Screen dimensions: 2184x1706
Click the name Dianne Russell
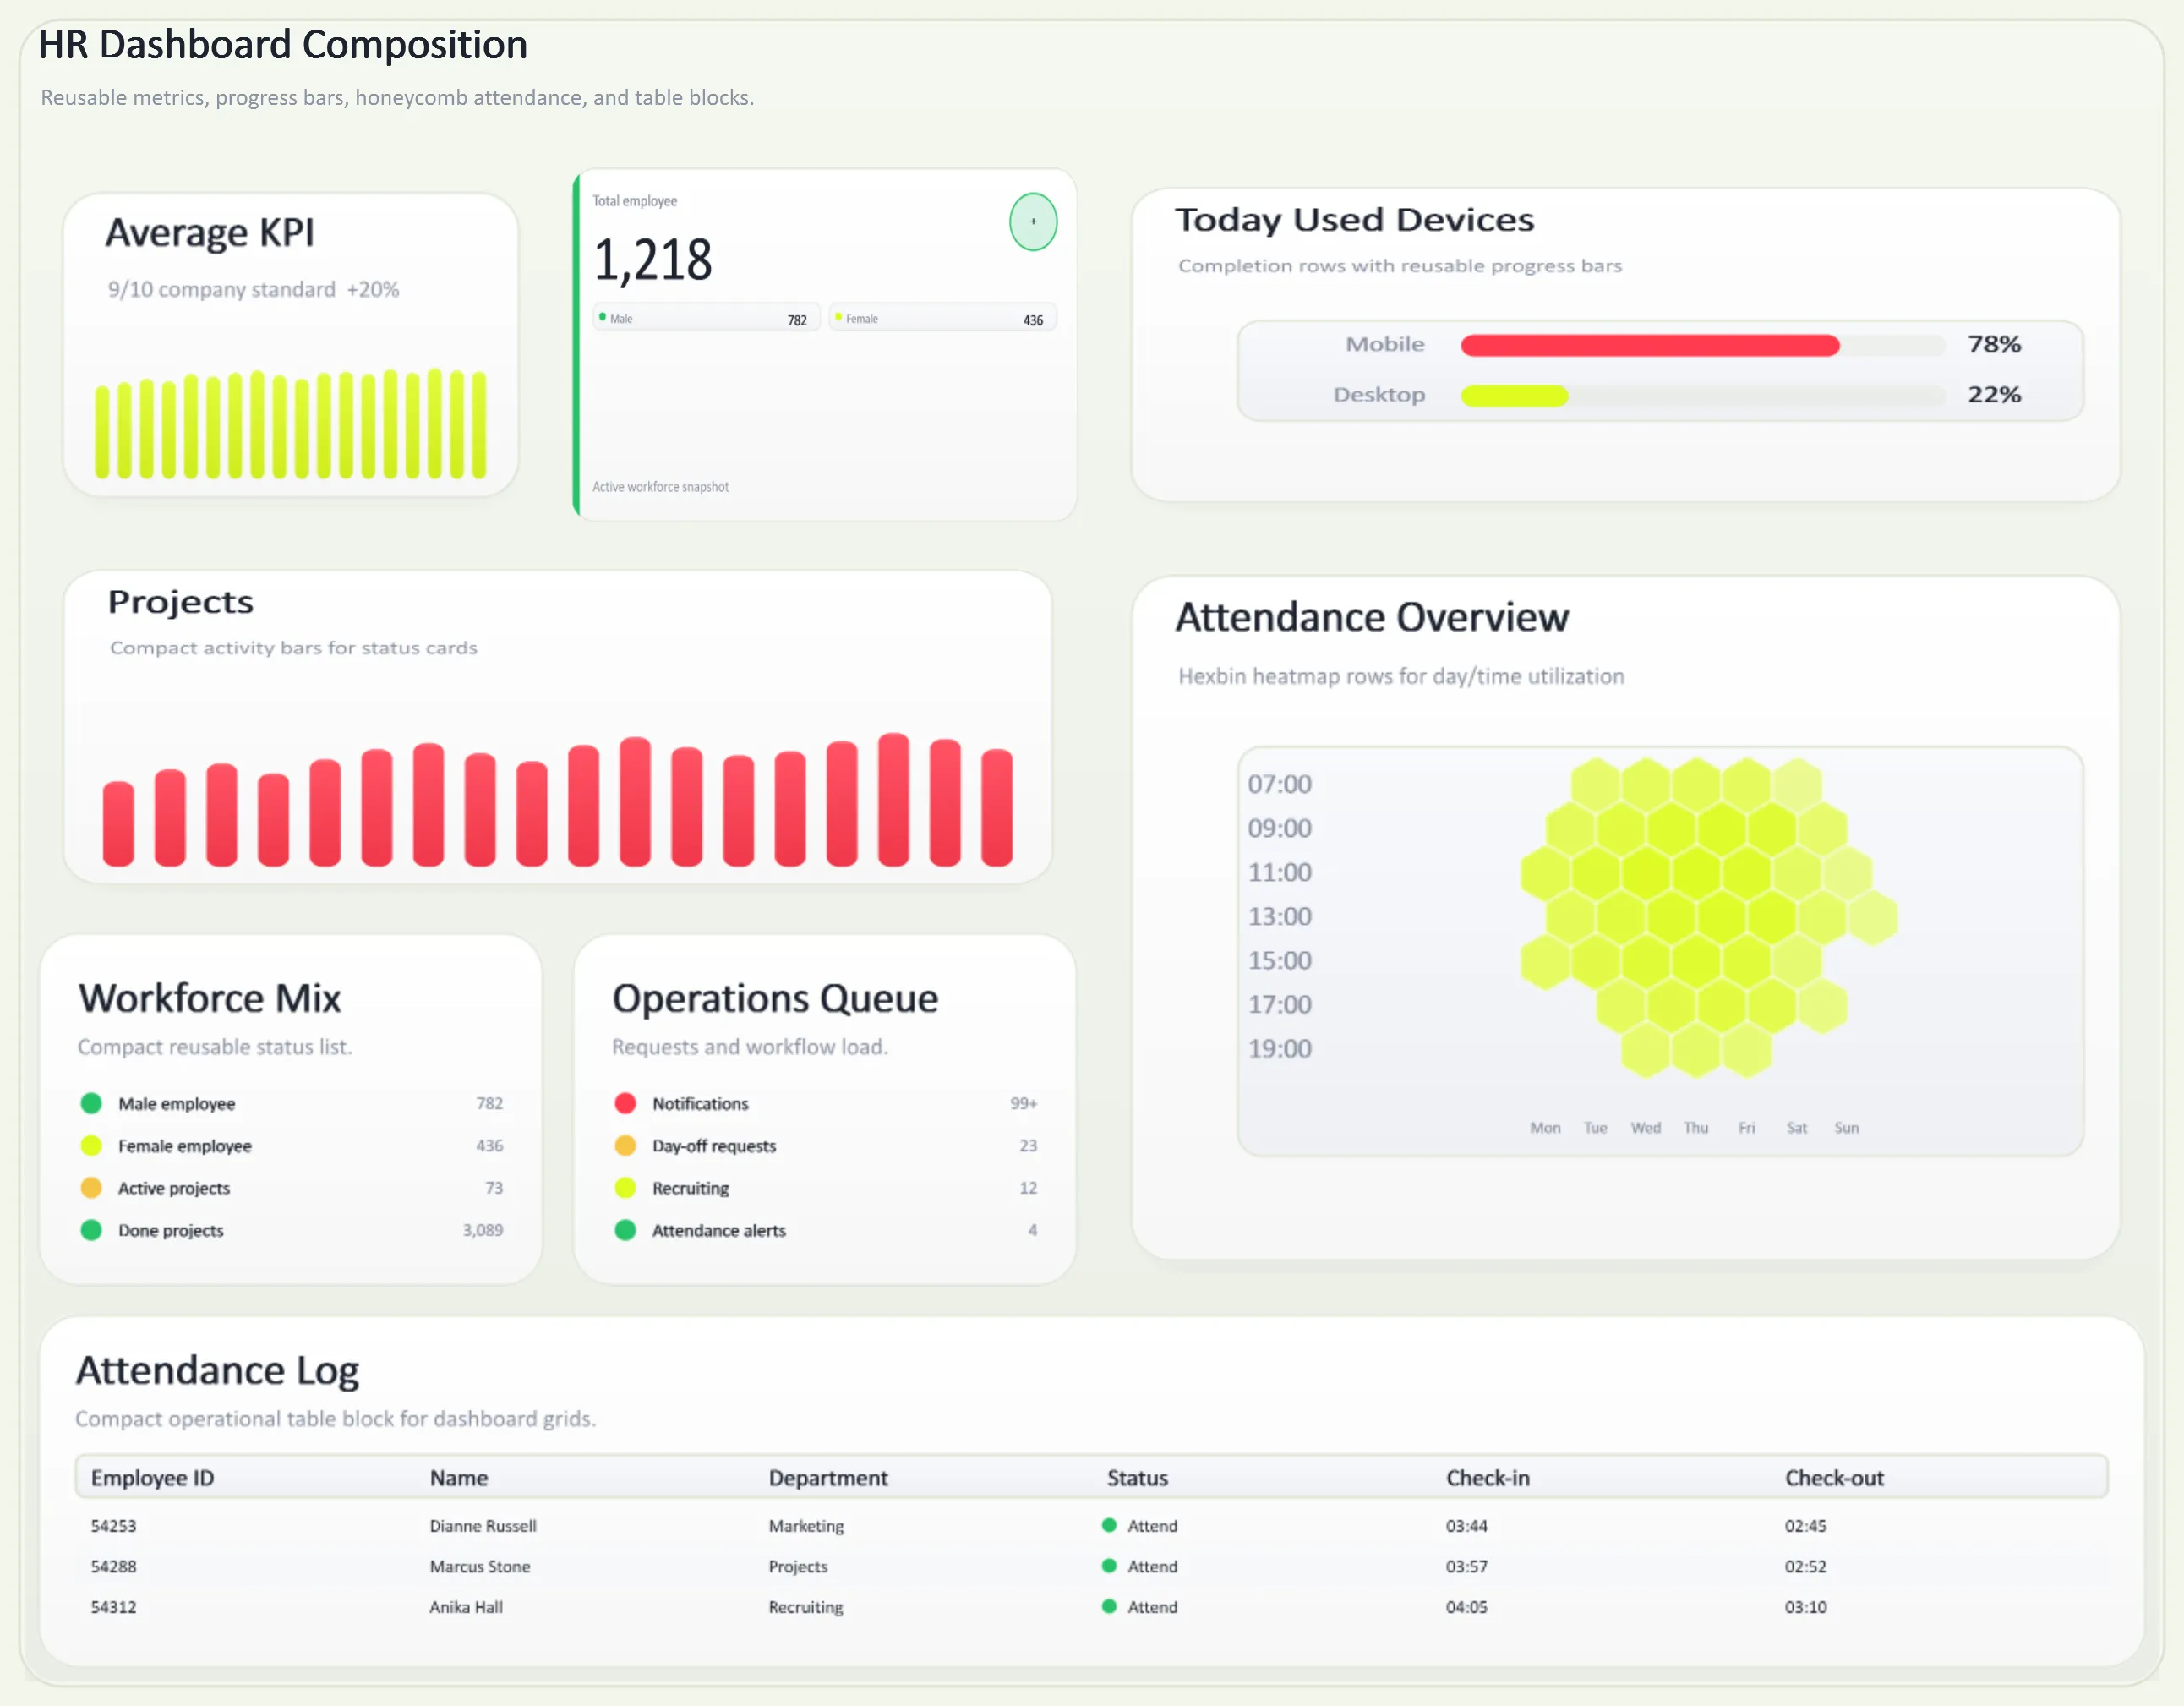(483, 1526)
